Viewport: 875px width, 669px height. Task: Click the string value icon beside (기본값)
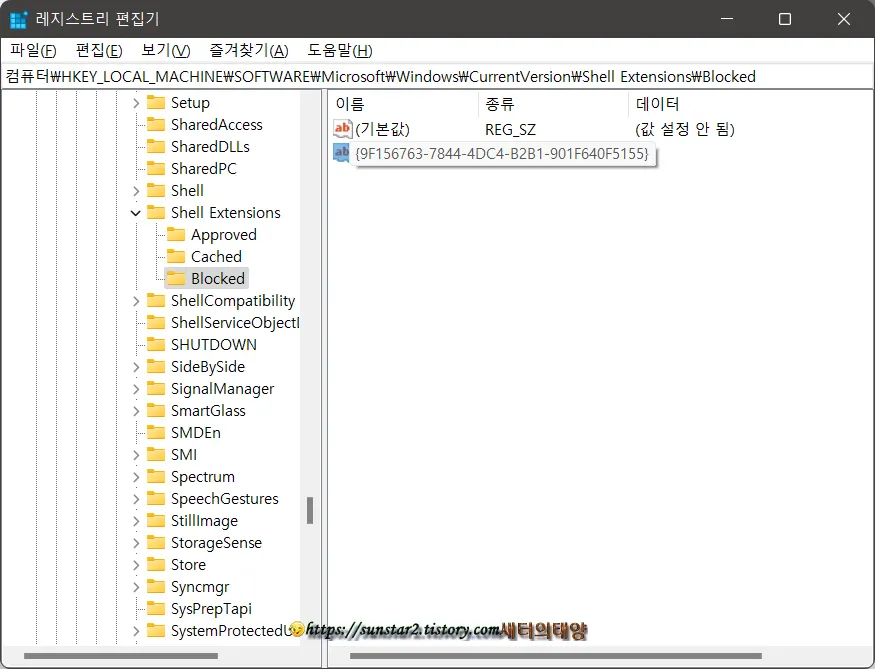pyautogui.click(x=342, y=128)
